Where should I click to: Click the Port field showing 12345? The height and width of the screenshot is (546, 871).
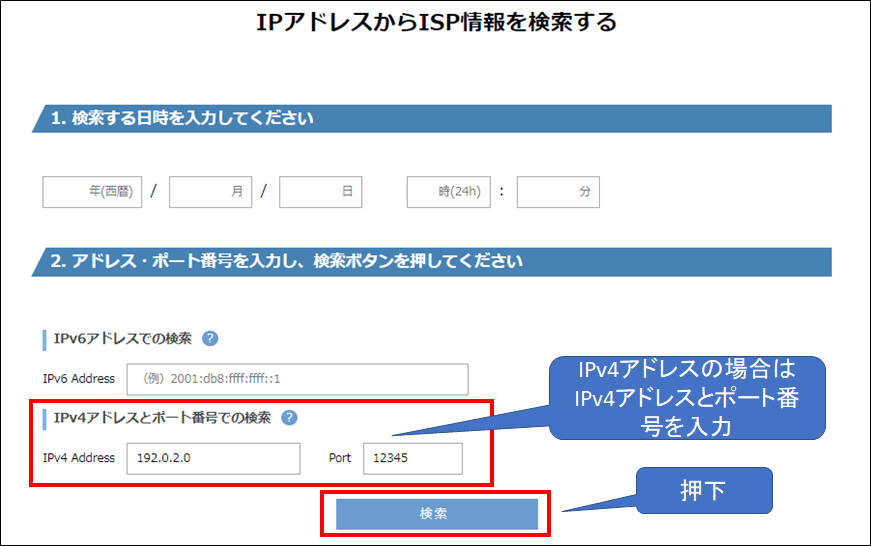point(412,459)
